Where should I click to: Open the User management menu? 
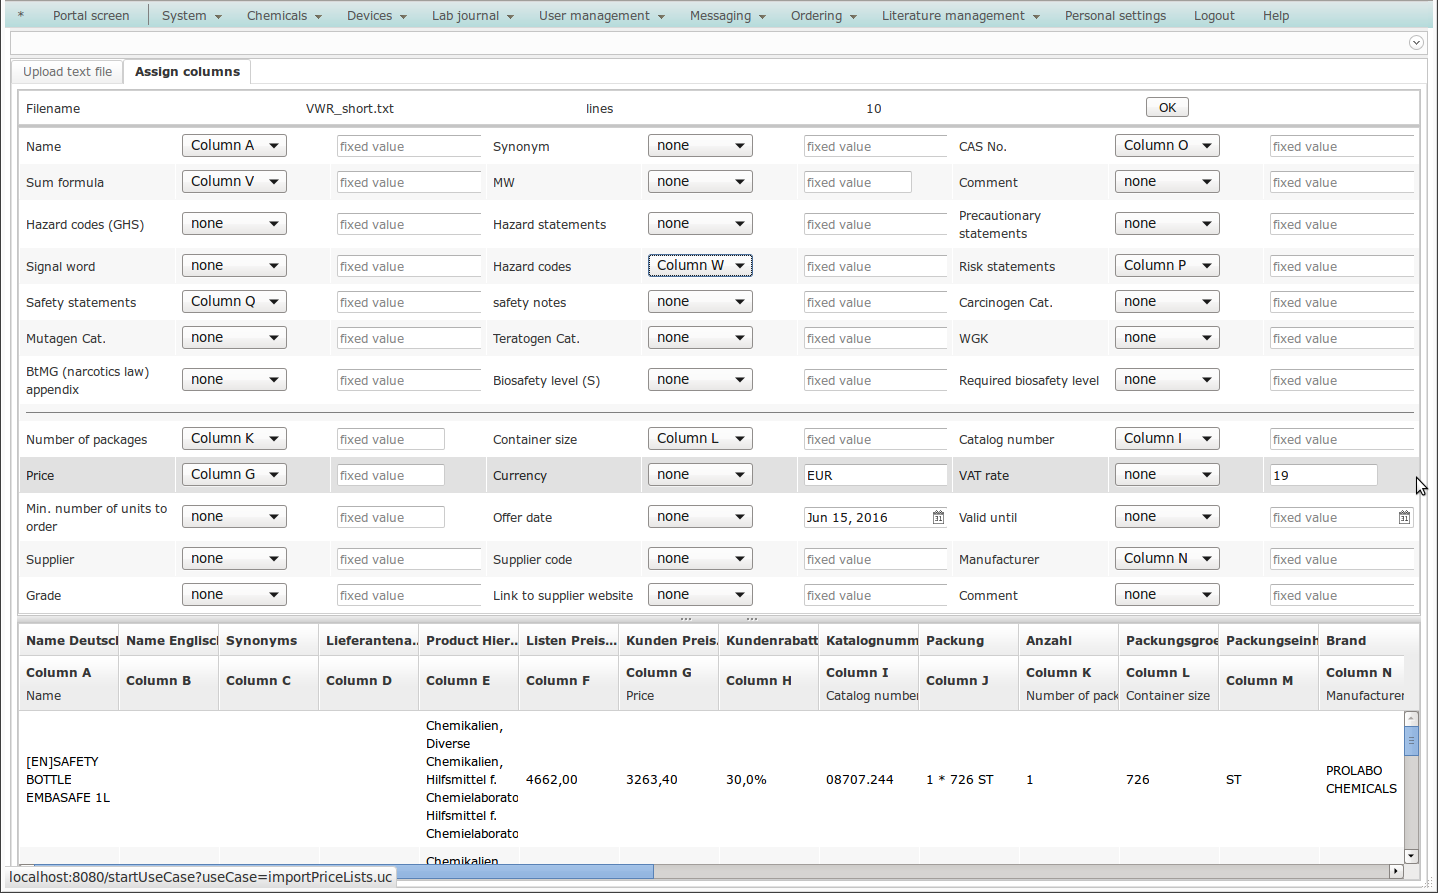[x=602, y=15]
